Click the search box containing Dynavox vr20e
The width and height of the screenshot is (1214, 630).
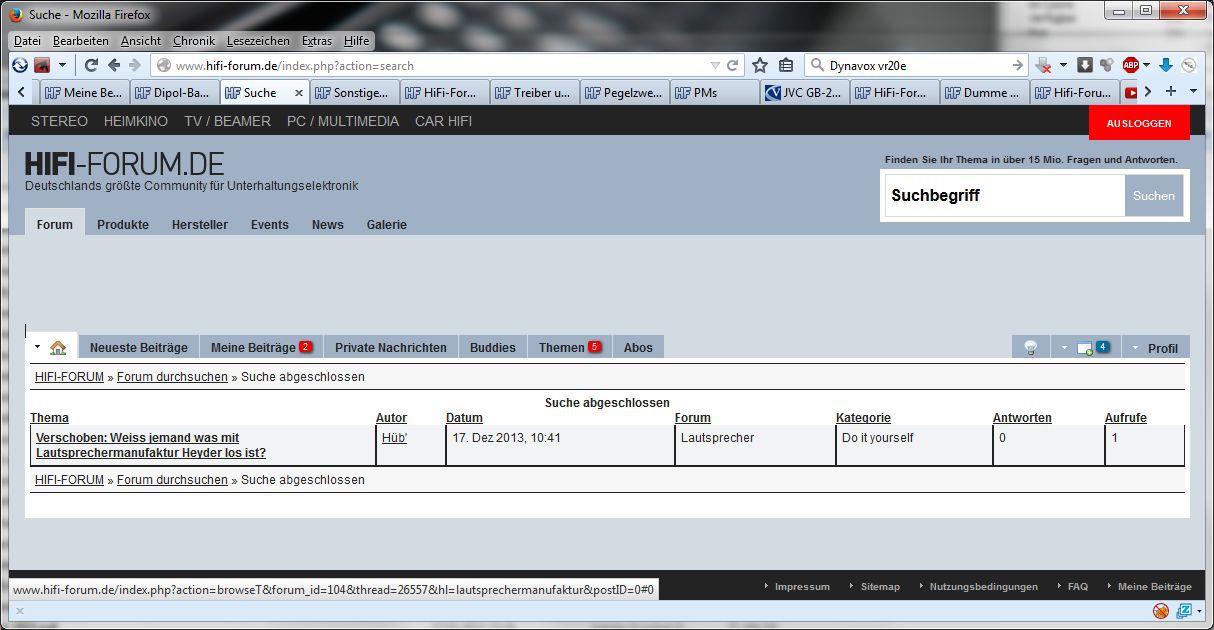point(917,65)
